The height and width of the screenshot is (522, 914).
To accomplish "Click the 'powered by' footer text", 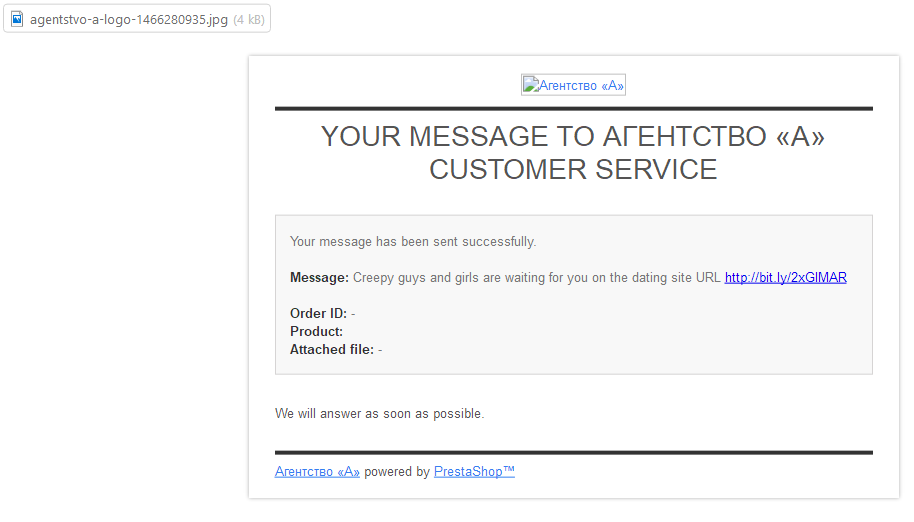I will tap(397, 471).
